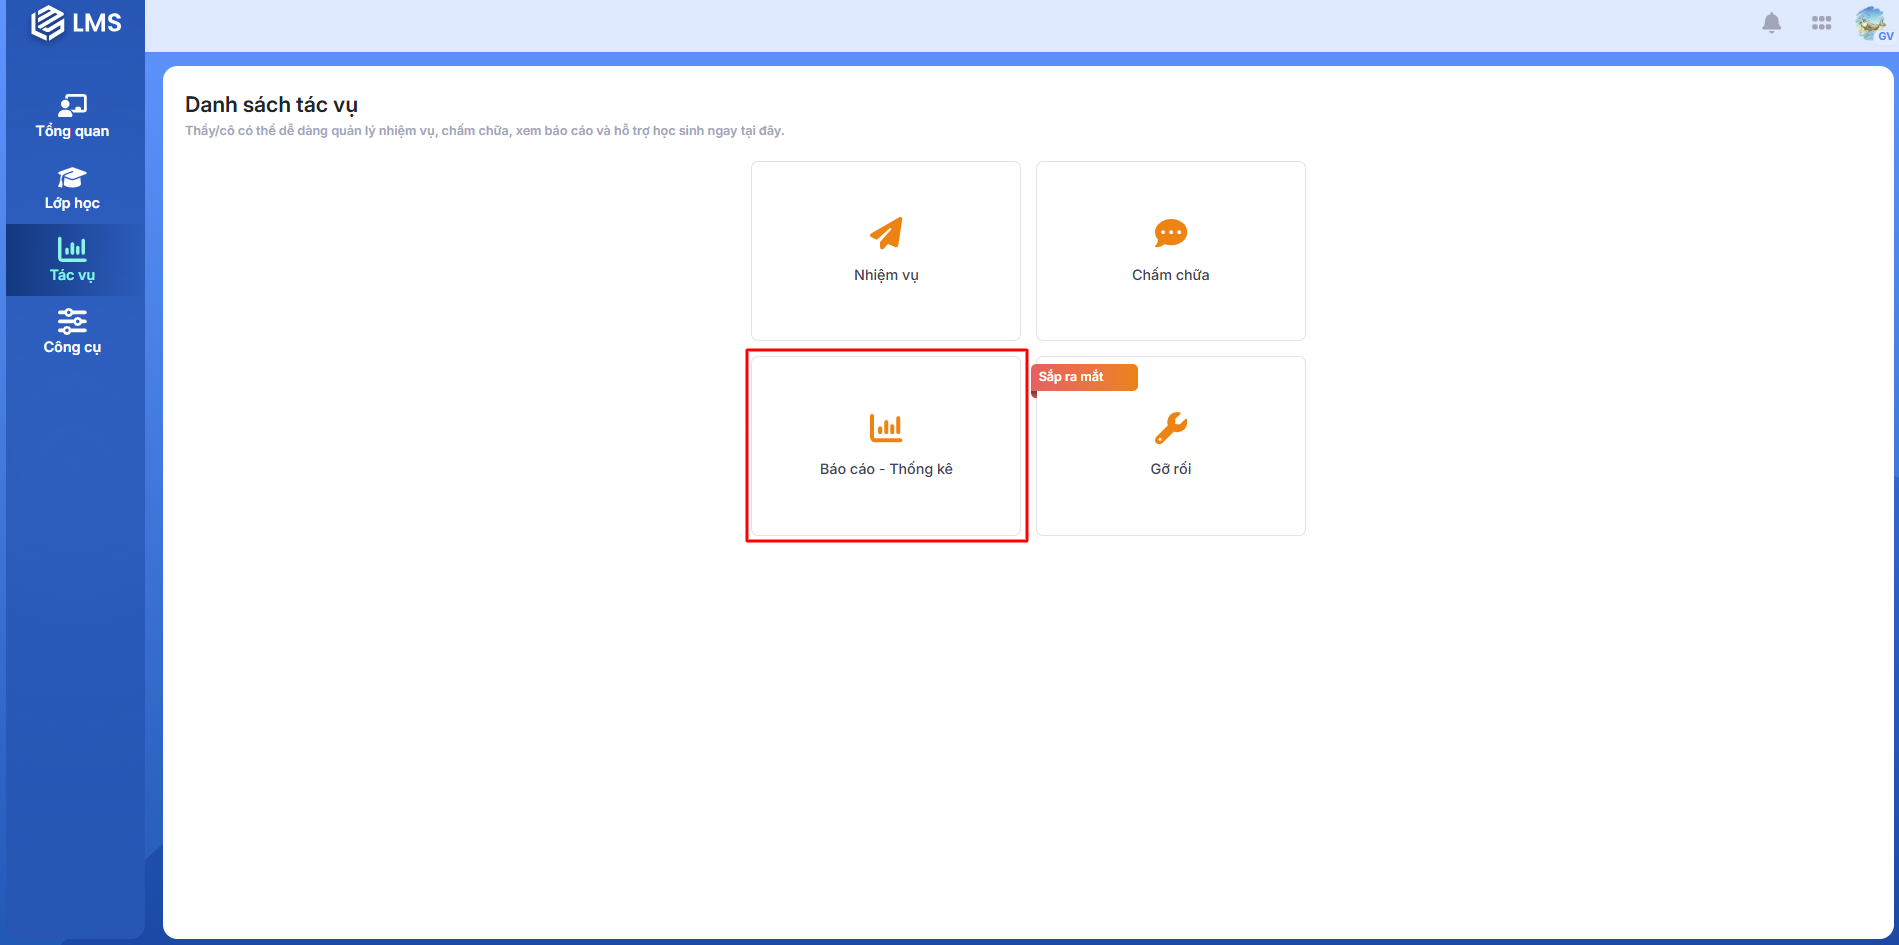This screenshot has height=945, width=1899.
Task: Select the 'Chấm chữa' card label
Action: [1170, 275]
